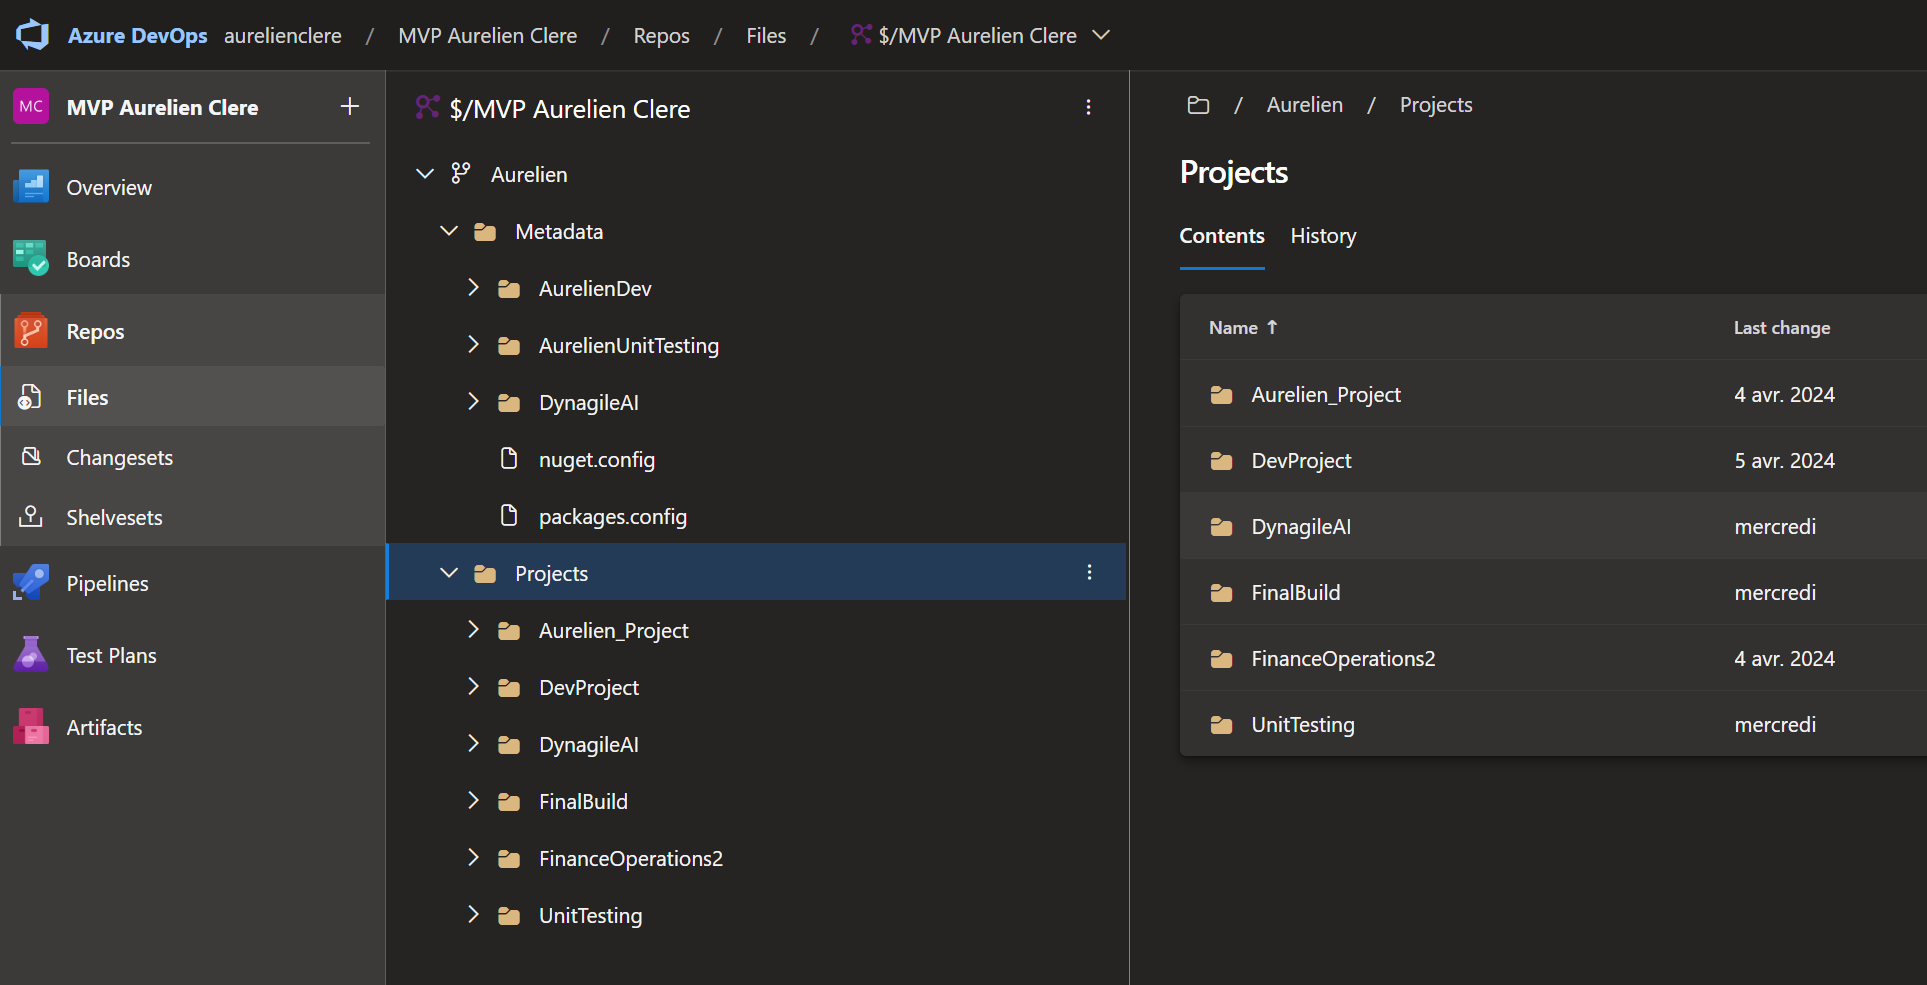Switch to the History tab
1927x985 pixels.
click(x=1323, y=236)
